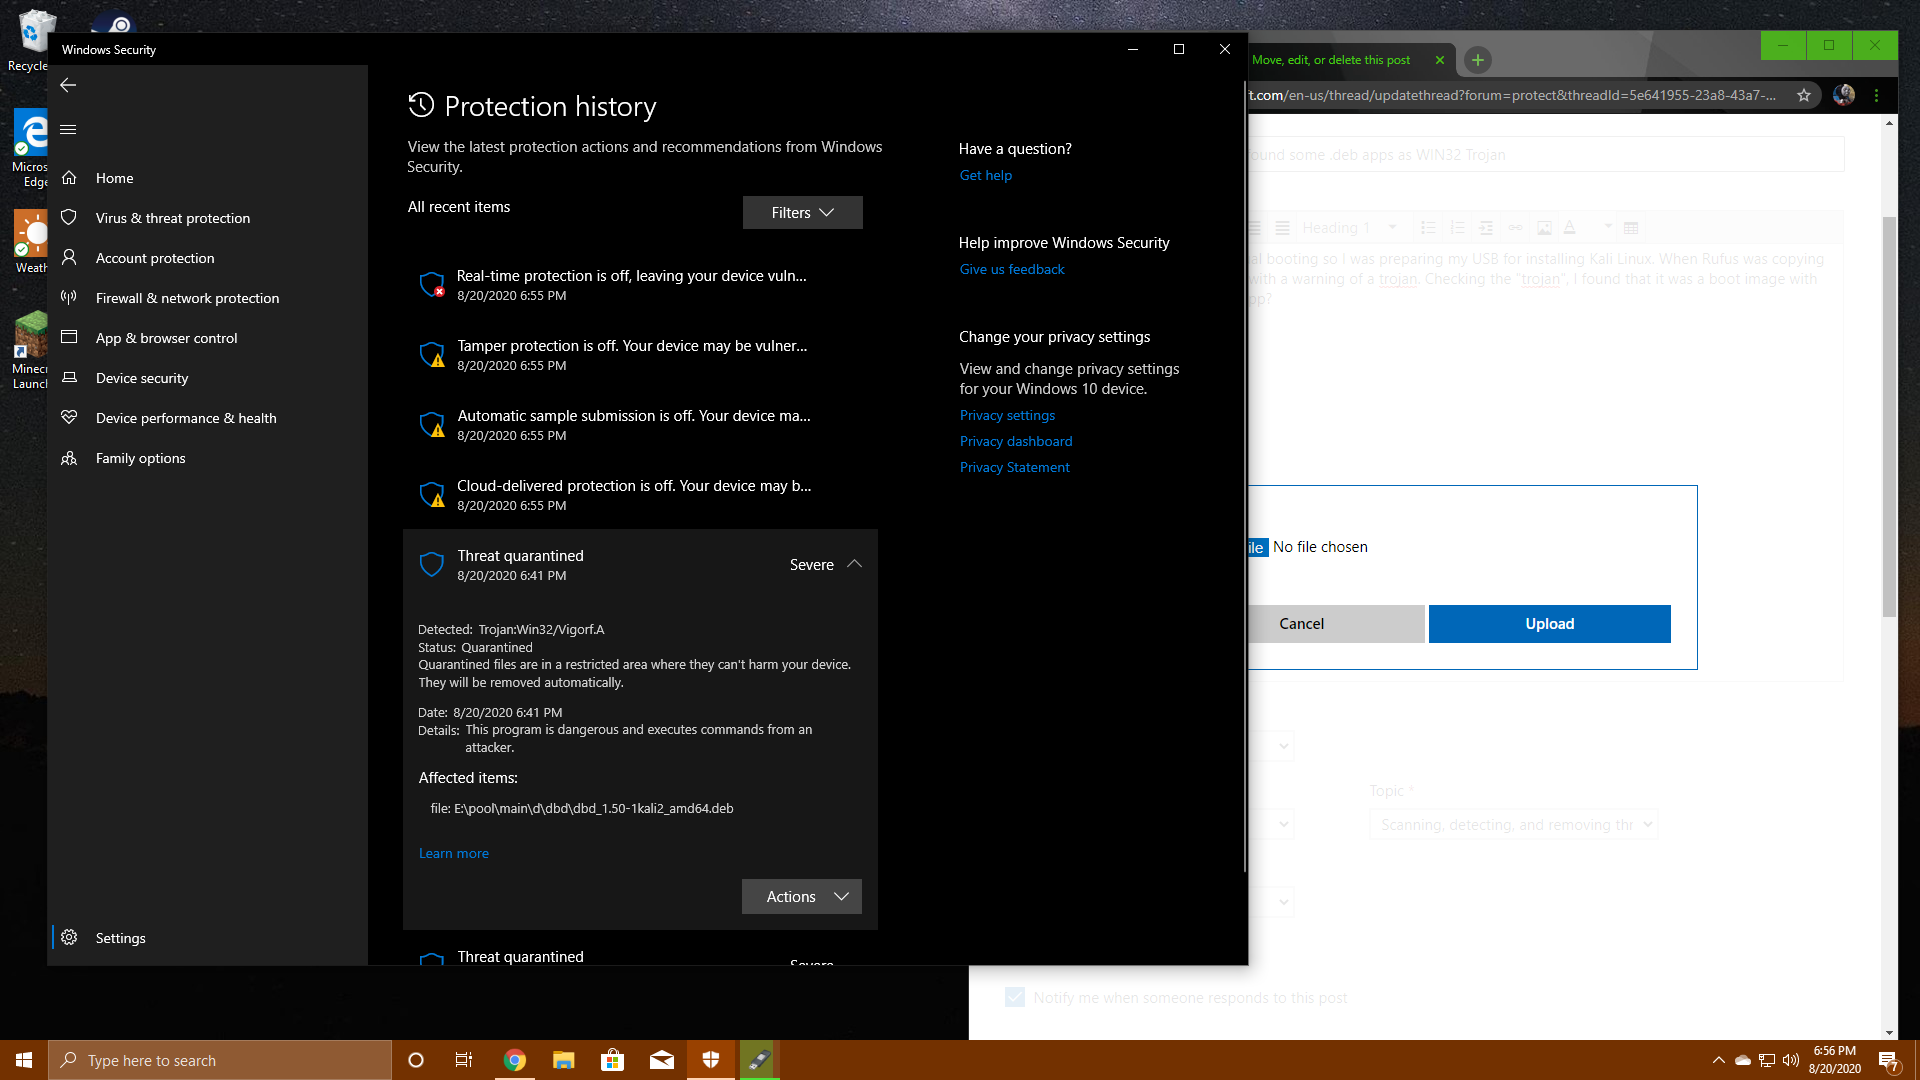Expand the Severe threat severity chevron
Image resolution: width=1920 pixels, height=1080 pixels.
[x=855, y=563]
